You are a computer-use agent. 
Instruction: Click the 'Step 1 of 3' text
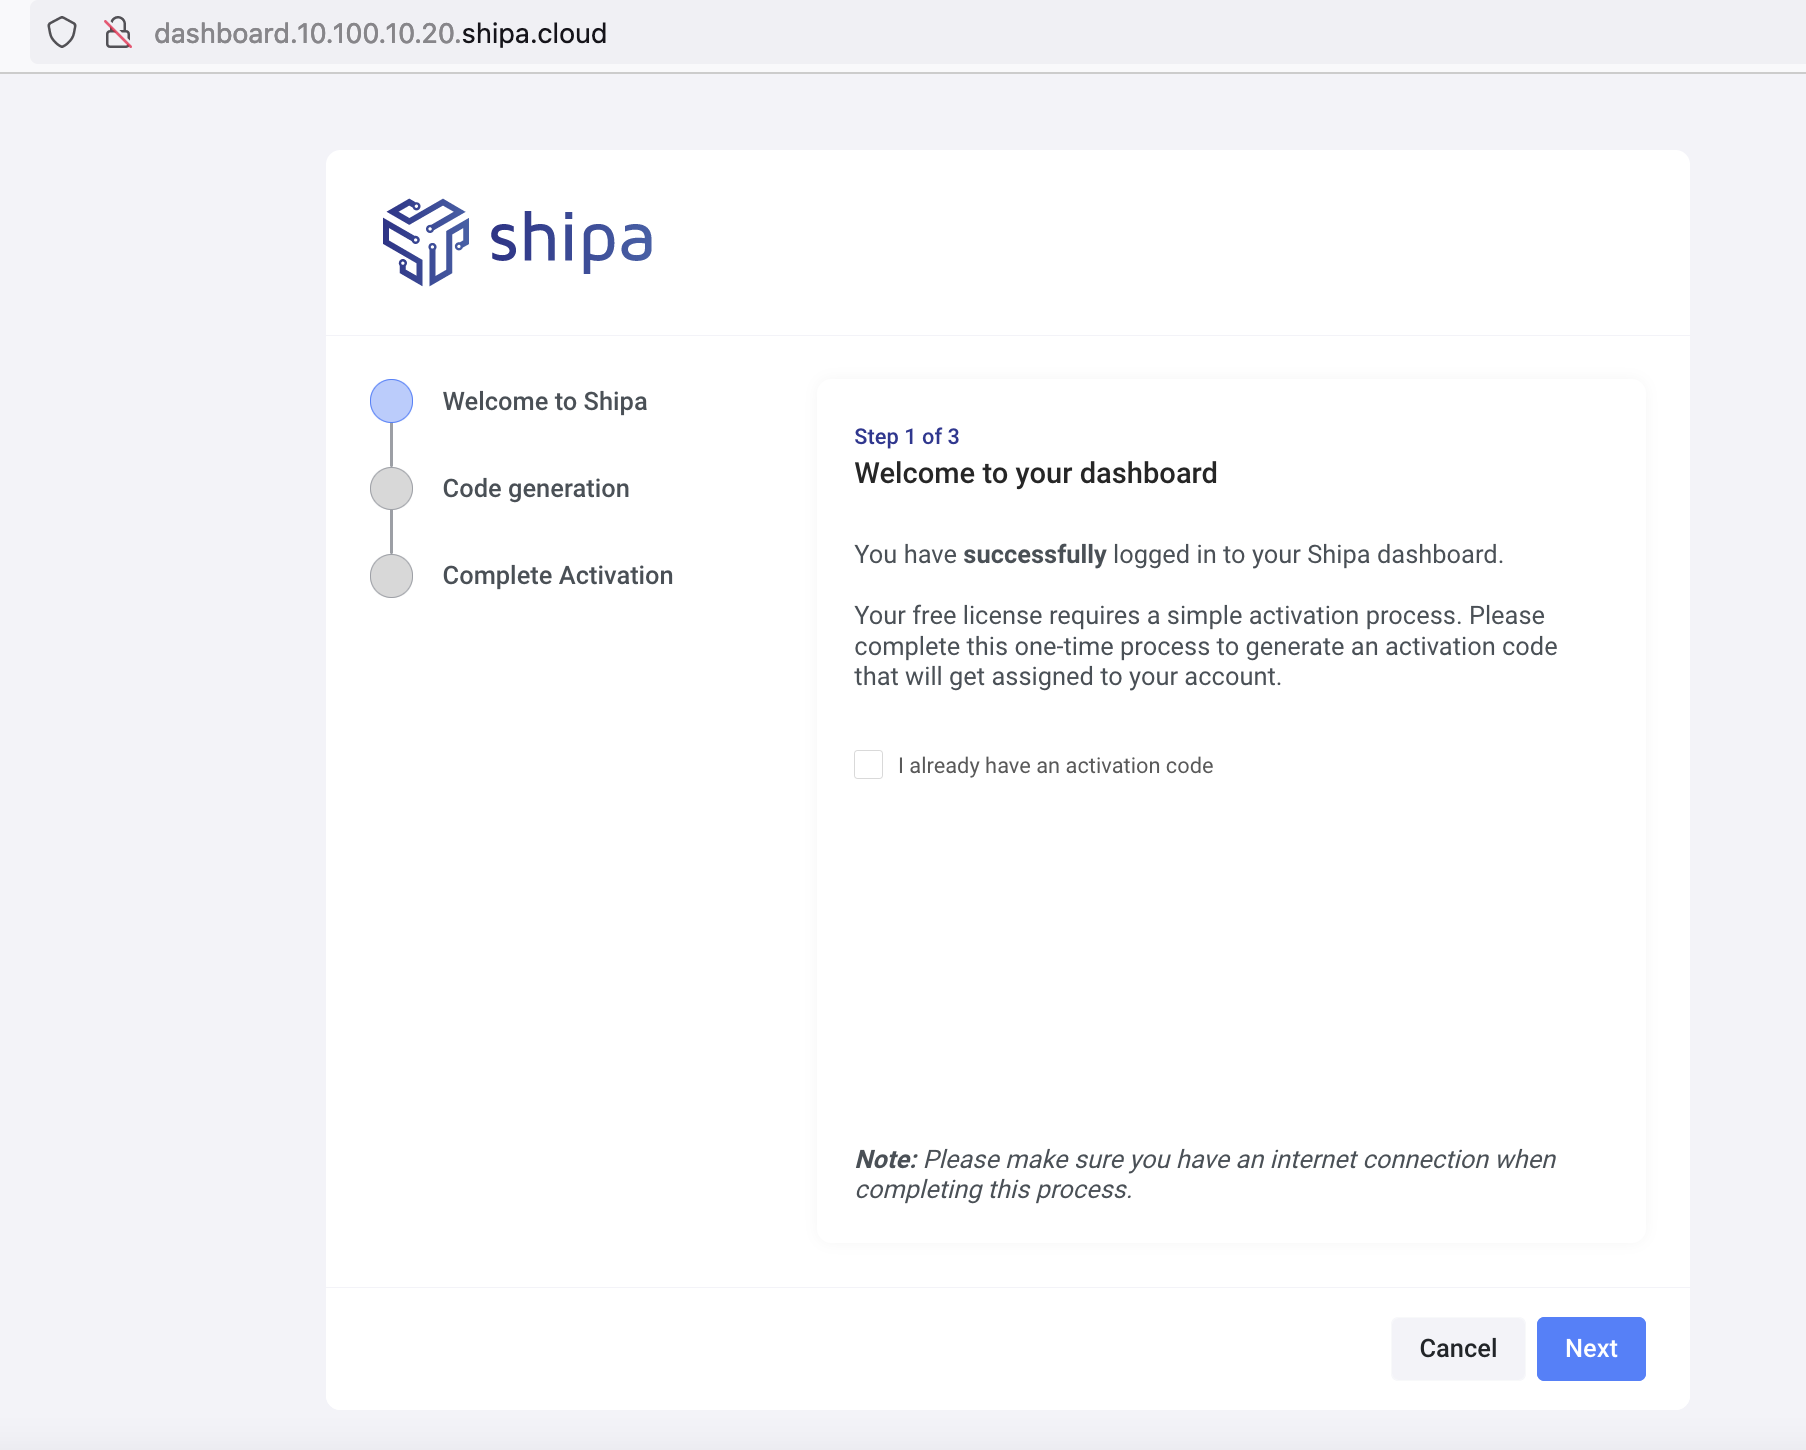[x=907, y=436]
